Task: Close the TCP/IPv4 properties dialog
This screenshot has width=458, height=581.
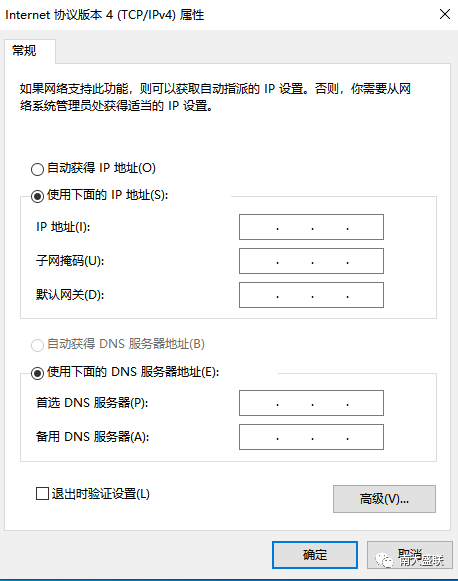Action: coord(445,14)
